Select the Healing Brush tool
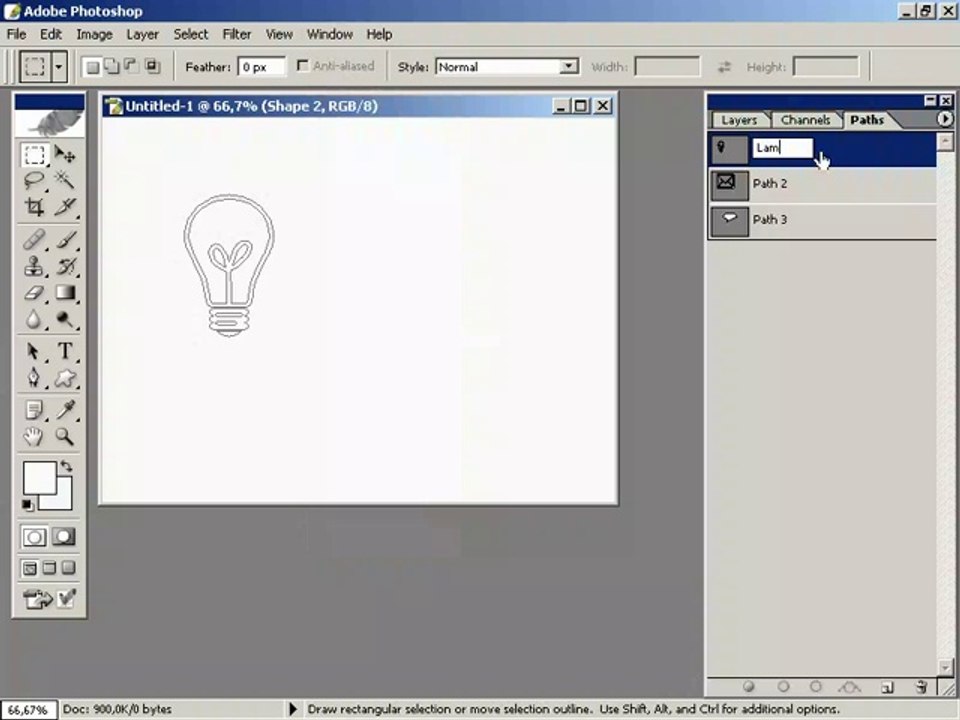960x720 pixels. click(x=34, y=239)
